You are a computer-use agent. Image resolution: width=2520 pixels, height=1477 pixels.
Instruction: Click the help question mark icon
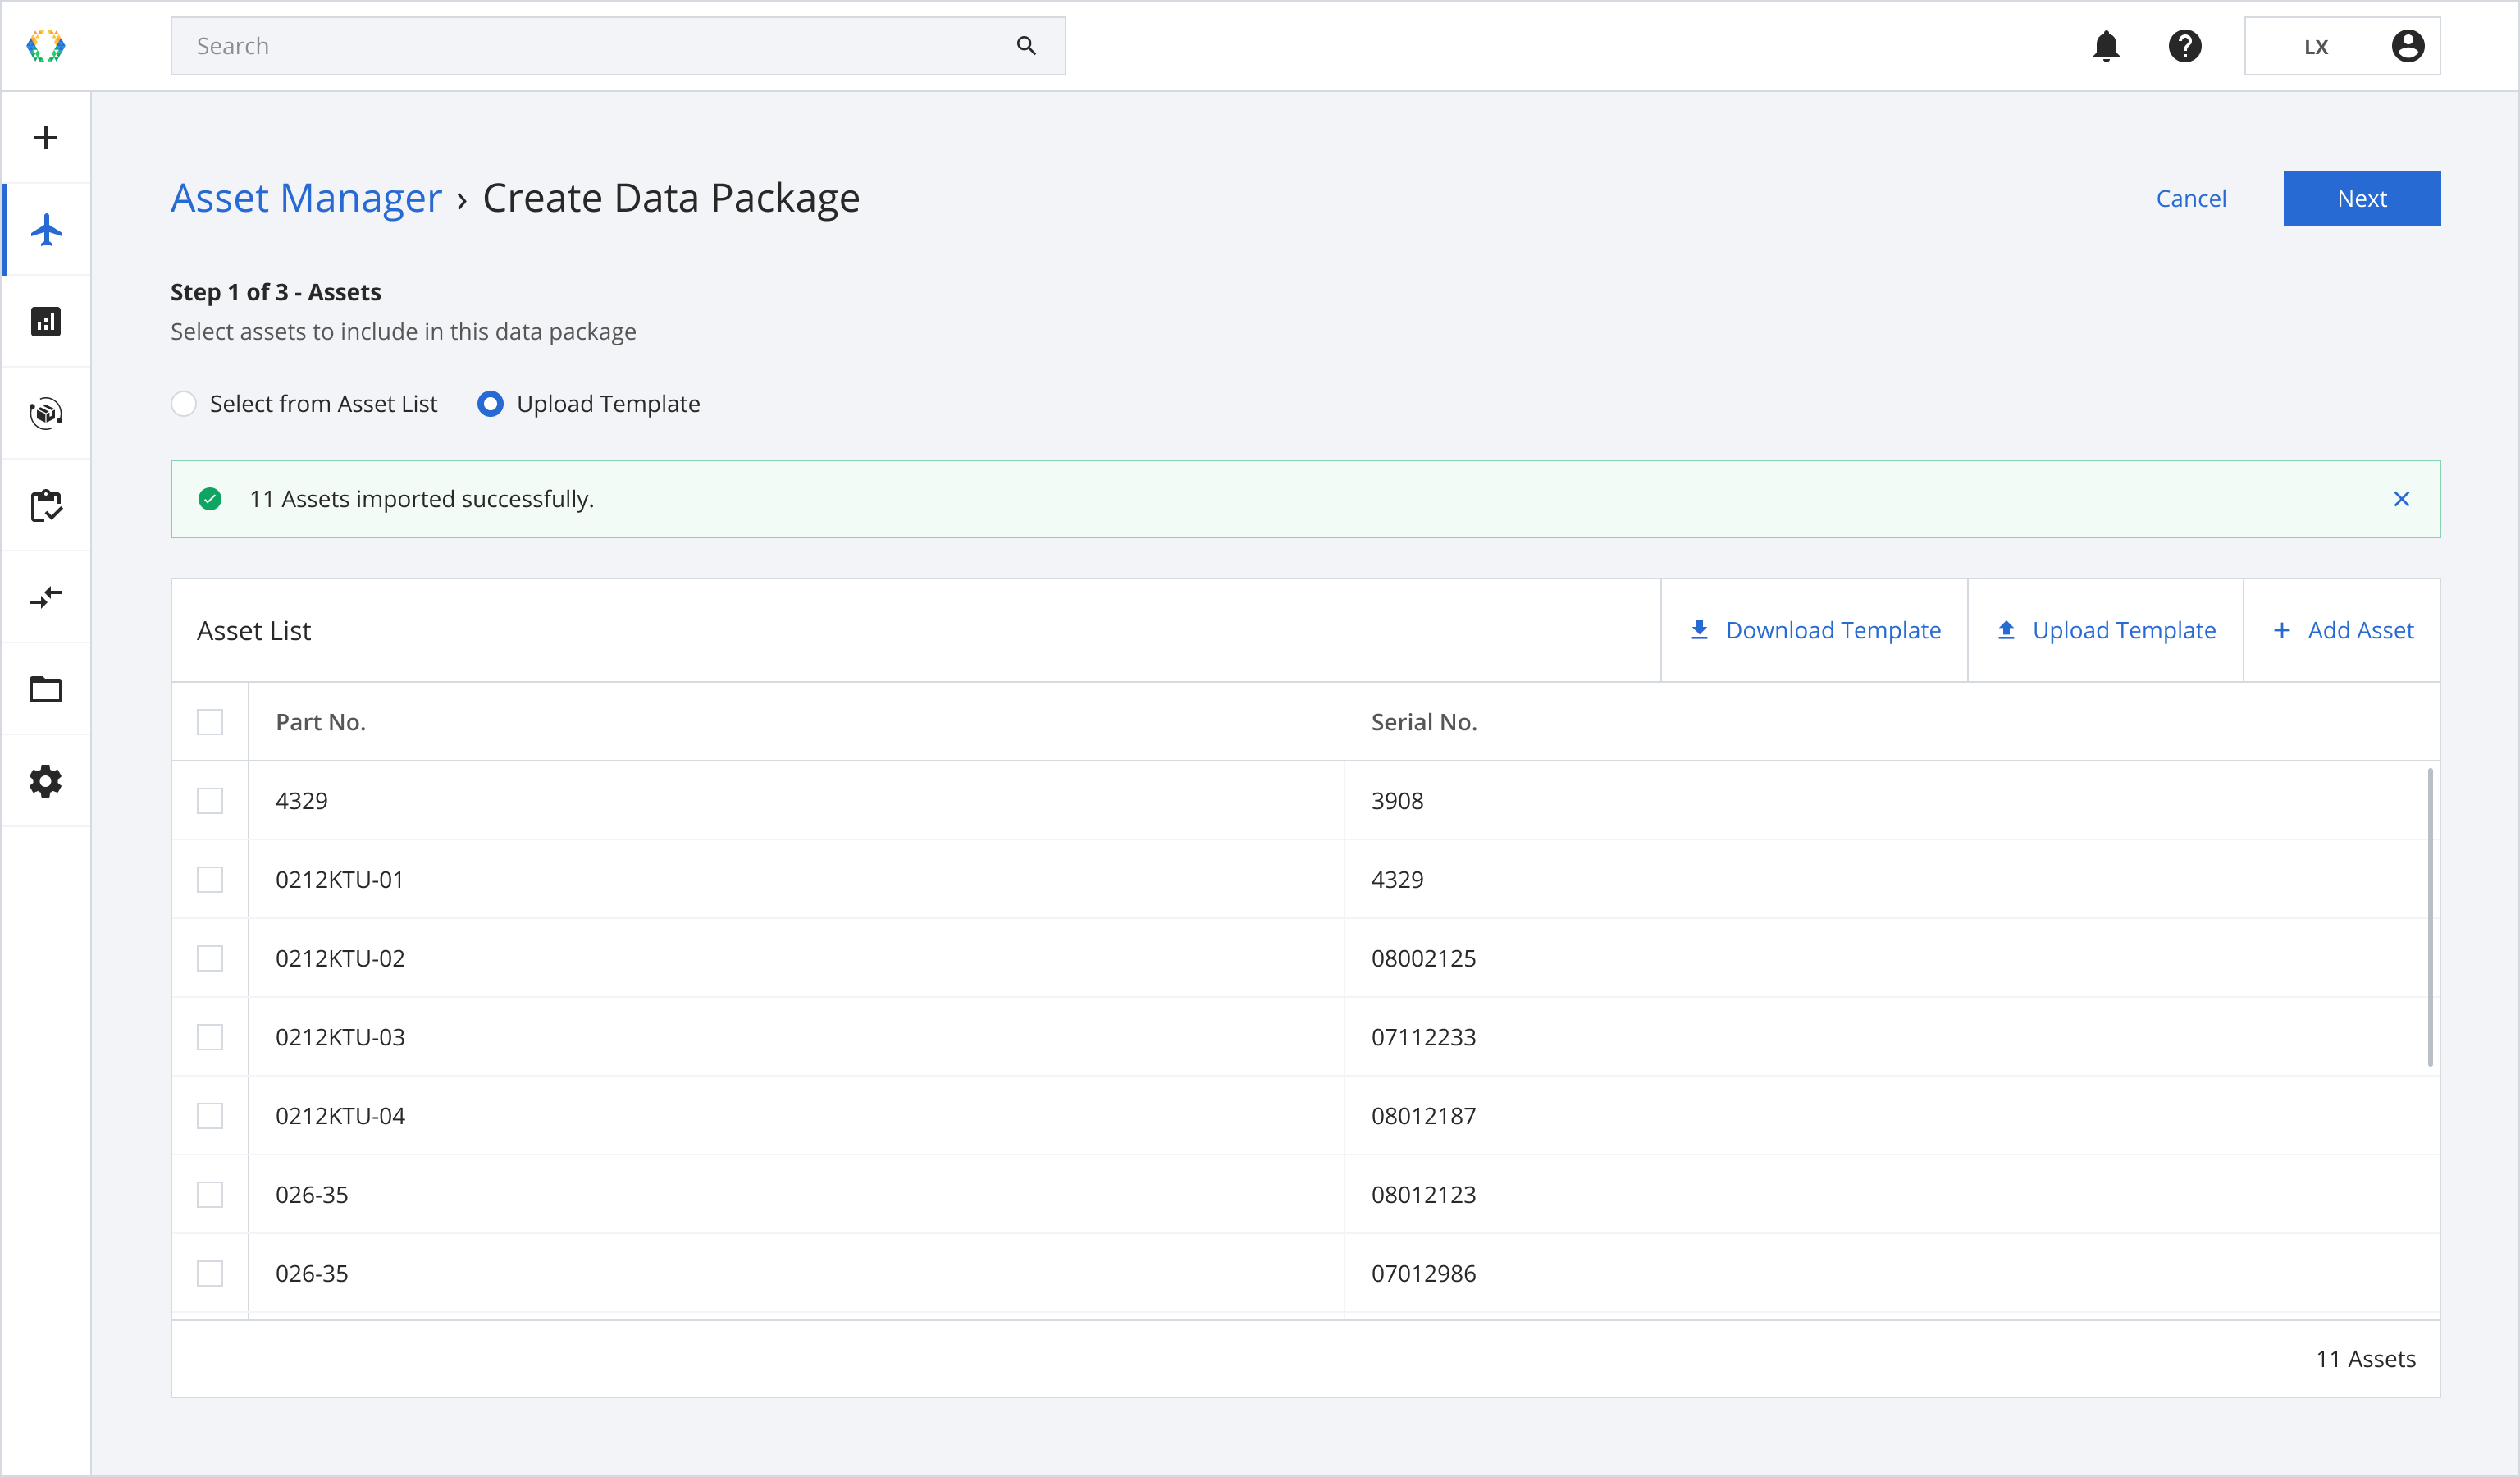2185,46
